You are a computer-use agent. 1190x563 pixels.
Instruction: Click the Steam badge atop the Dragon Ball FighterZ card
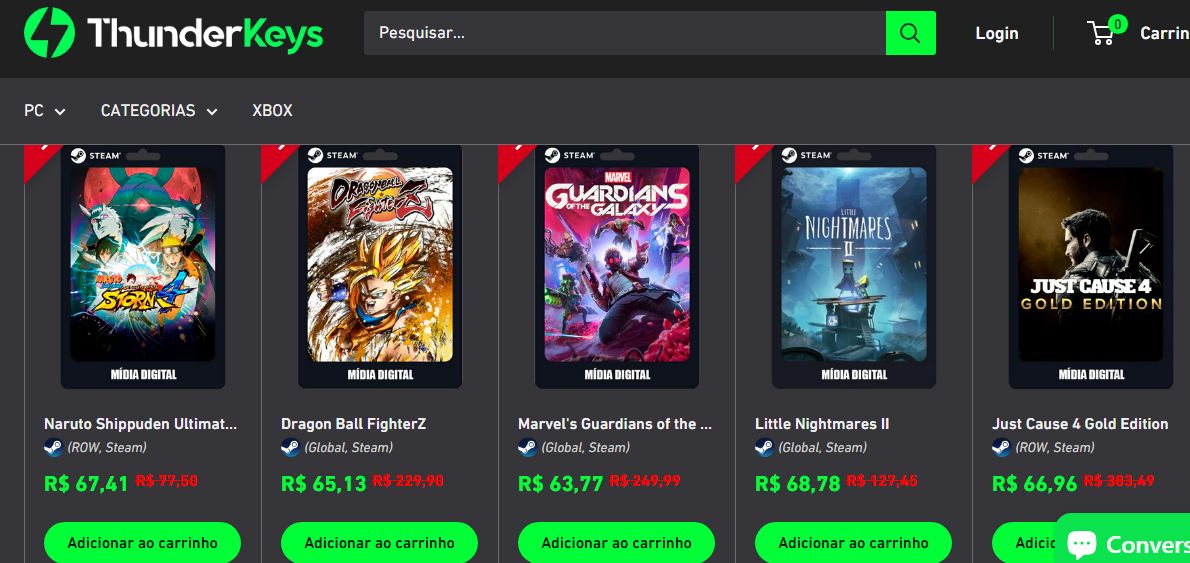[x=332, y=156]
